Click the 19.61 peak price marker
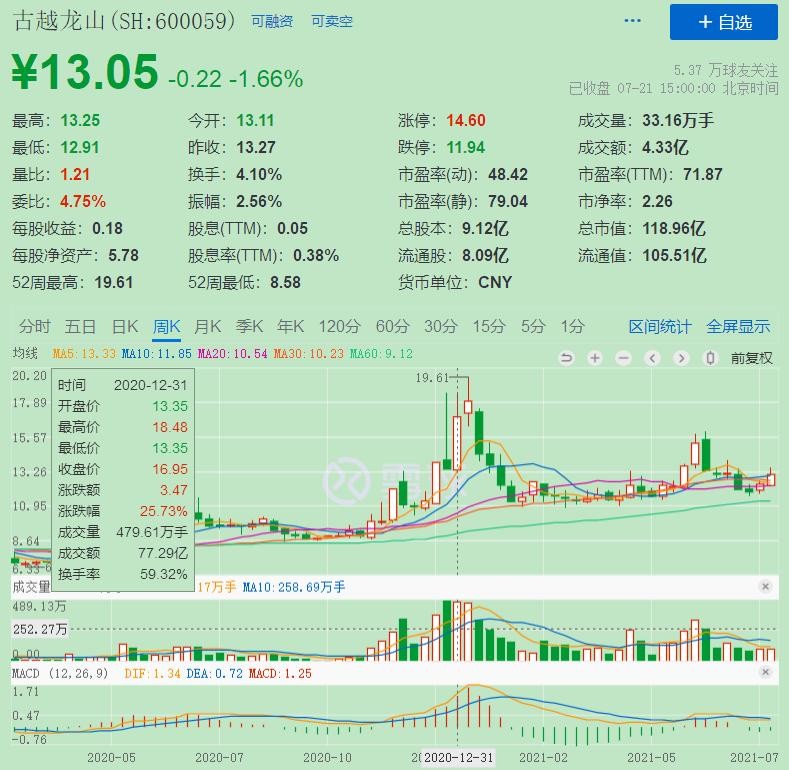The image size is (789, 770). coord(431,377)
